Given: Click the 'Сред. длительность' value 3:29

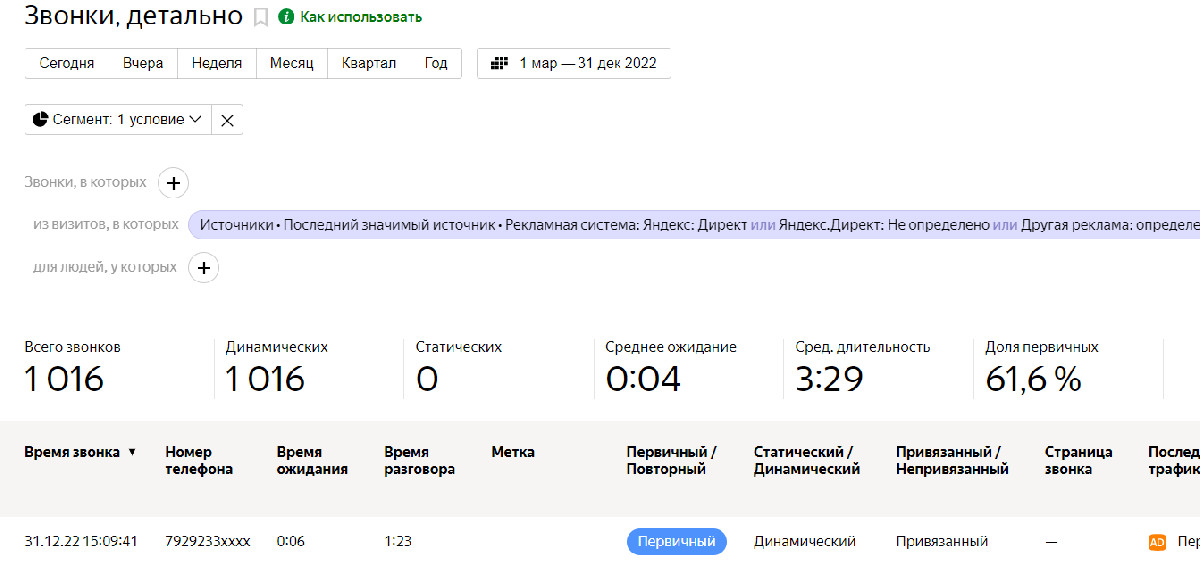Looking at the screenshot, I should 829,379.
